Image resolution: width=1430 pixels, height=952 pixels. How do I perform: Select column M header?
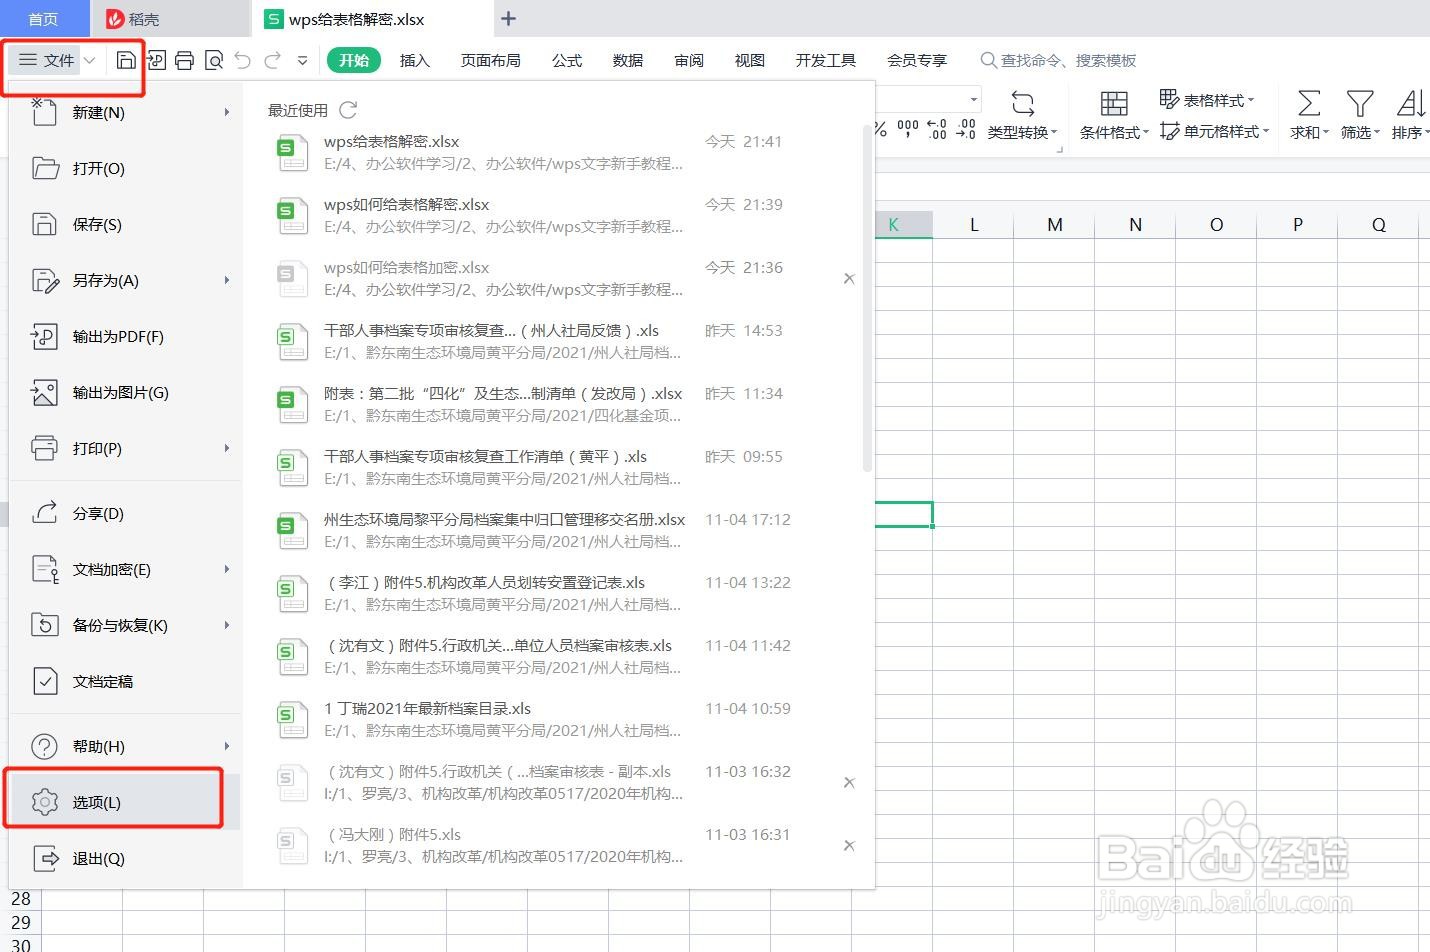1055,225
